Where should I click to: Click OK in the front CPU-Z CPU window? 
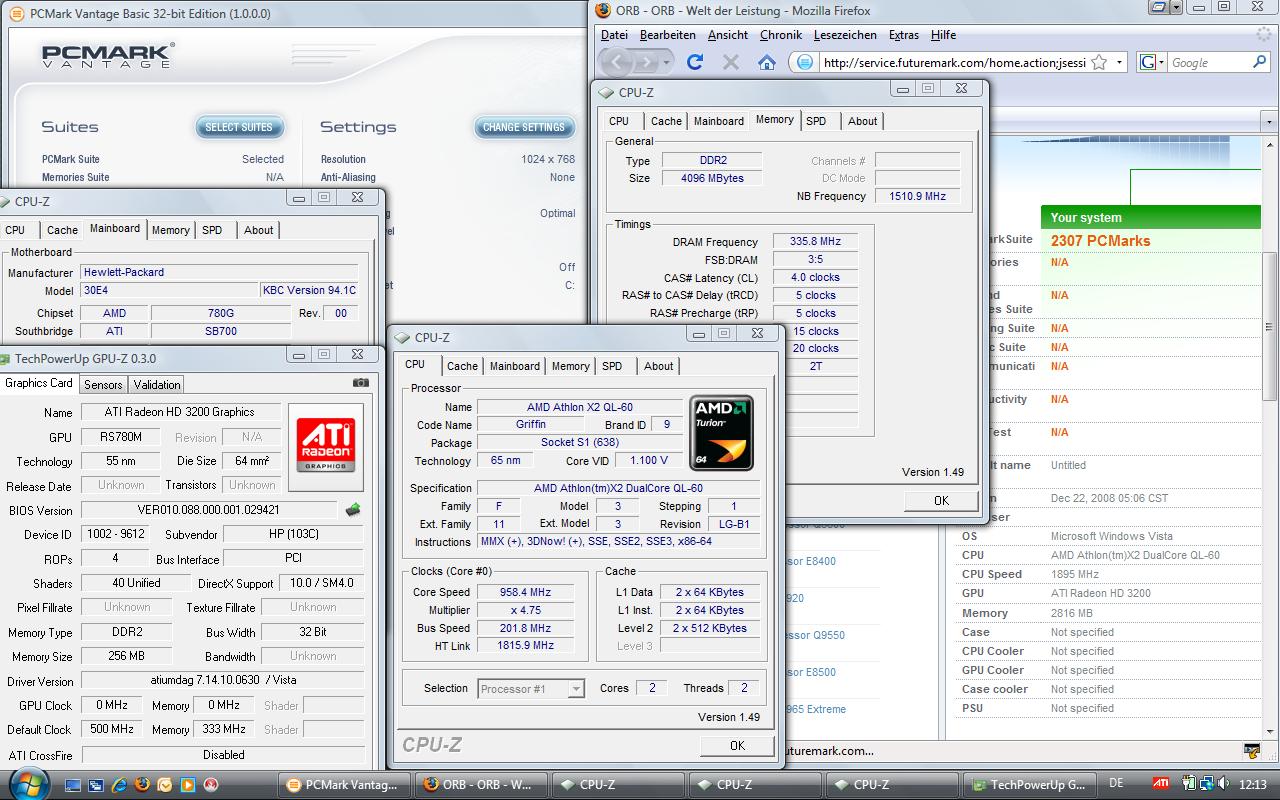pos(737,745)
